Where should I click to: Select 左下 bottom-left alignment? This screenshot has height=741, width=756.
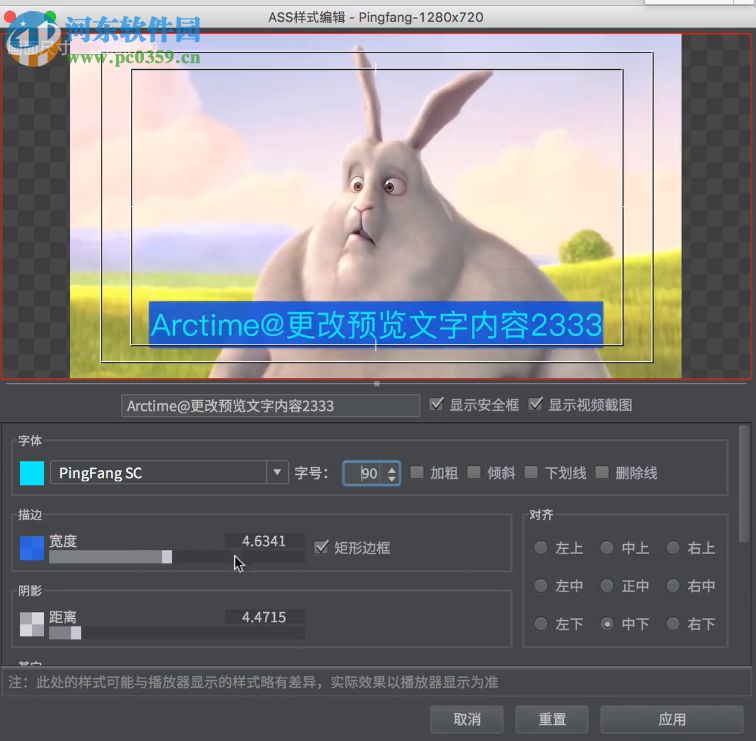[541, 624]
